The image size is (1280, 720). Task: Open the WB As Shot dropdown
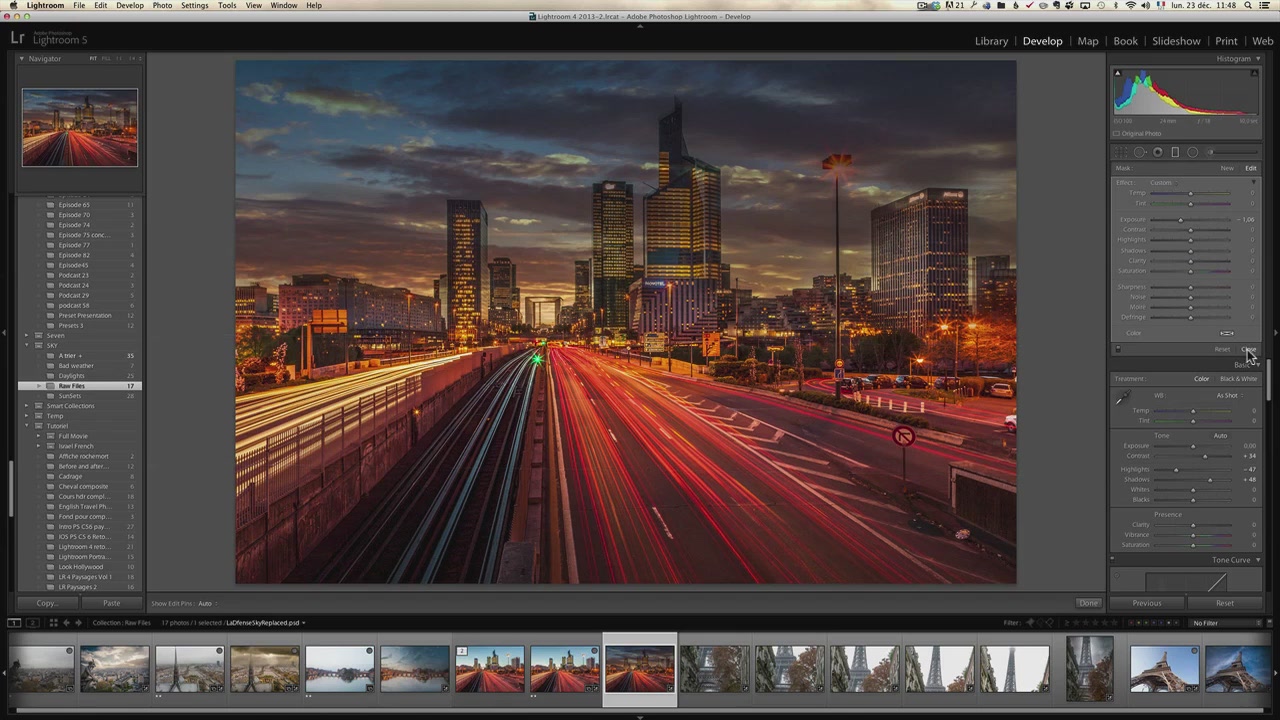pyautogui.click(x=1229, y=395)
